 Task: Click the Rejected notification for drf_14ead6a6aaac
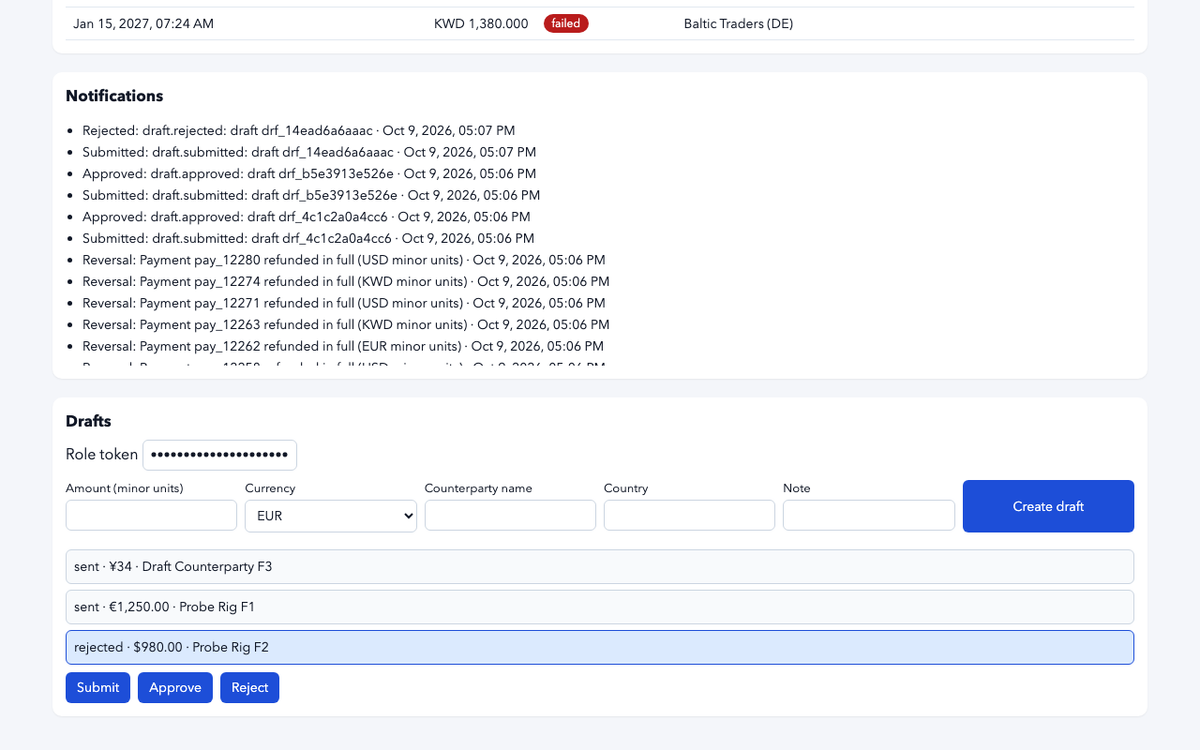(299, 130)
